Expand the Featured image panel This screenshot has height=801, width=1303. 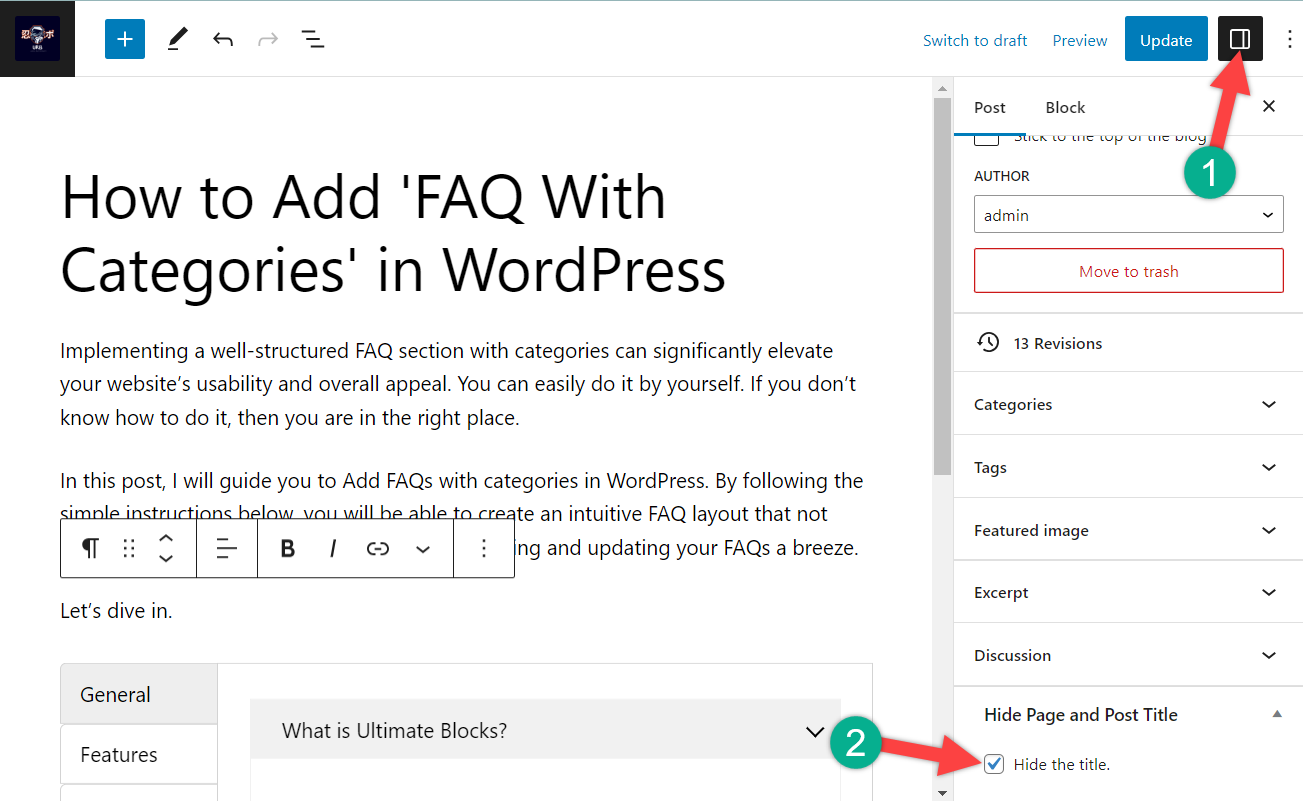click(x=1128, y=530)
